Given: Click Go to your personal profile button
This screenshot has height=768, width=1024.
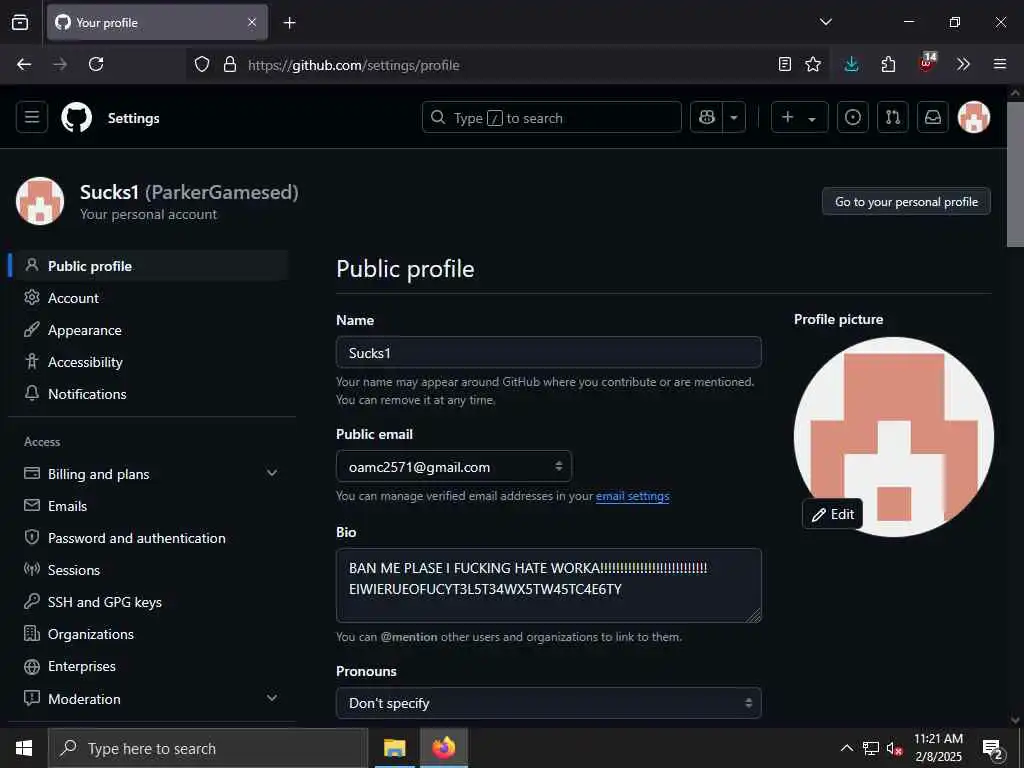Looking at the screenshot, I should pyautogui.click(x=906, y=202).
